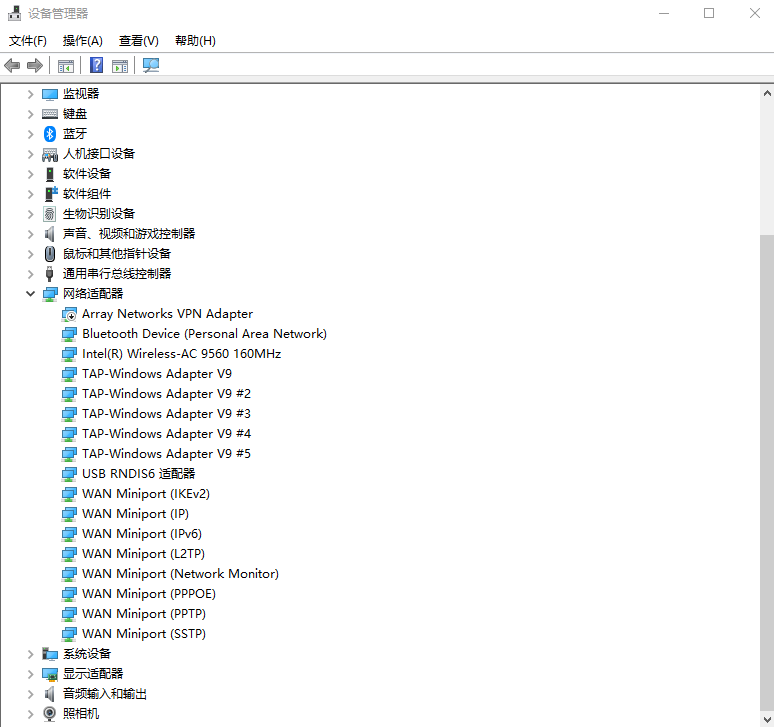
Task: Click the 照相机 camera category icon
Action: (x=49, y=714)
